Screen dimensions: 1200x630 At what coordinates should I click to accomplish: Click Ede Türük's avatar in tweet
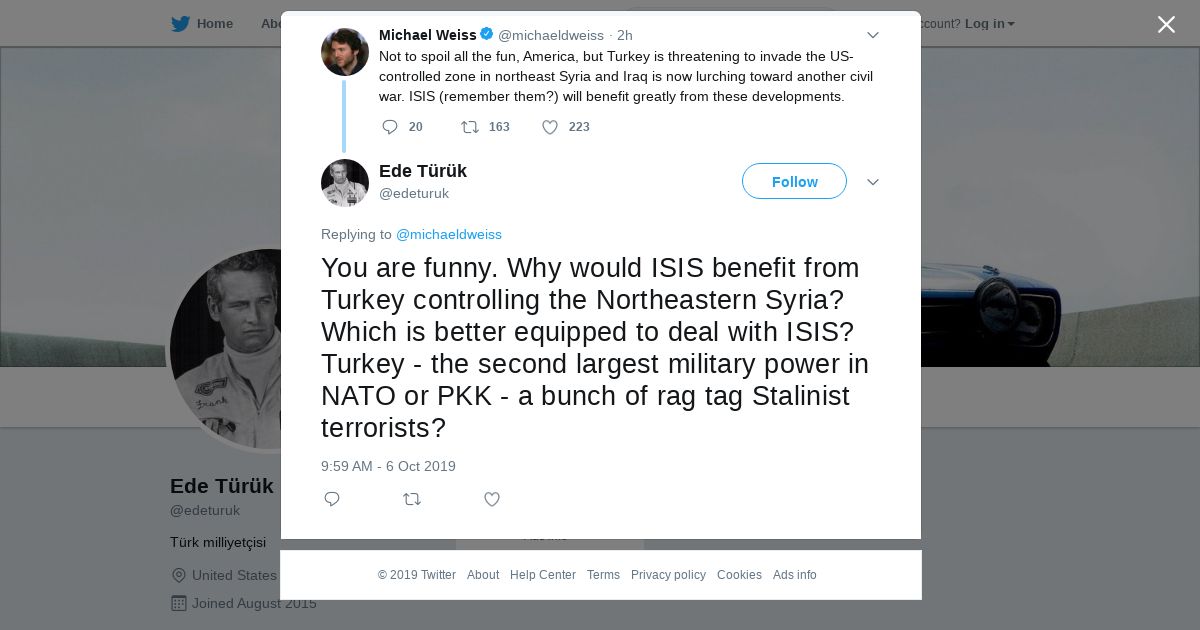[345, 183]
